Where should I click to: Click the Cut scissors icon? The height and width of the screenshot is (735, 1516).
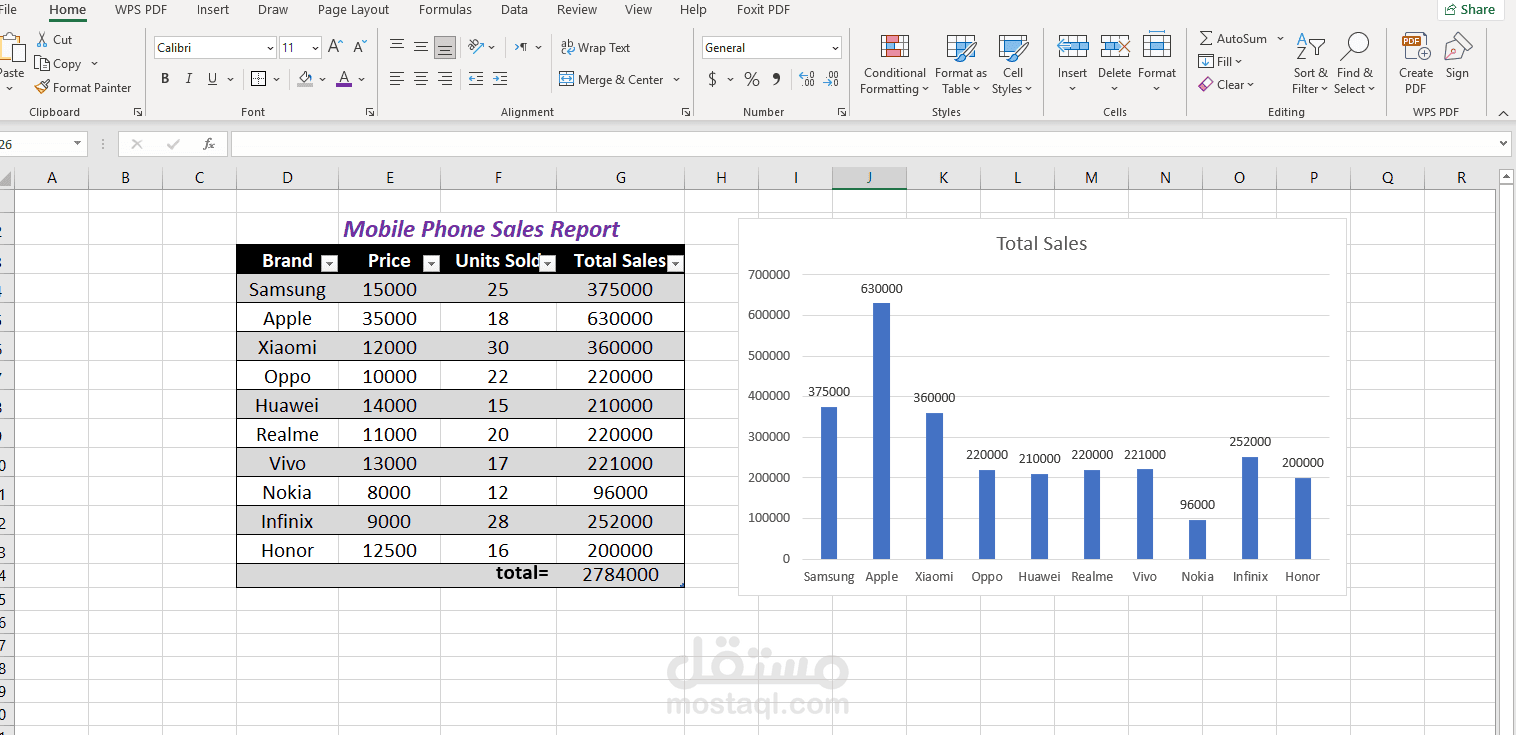tap(42, 40)
